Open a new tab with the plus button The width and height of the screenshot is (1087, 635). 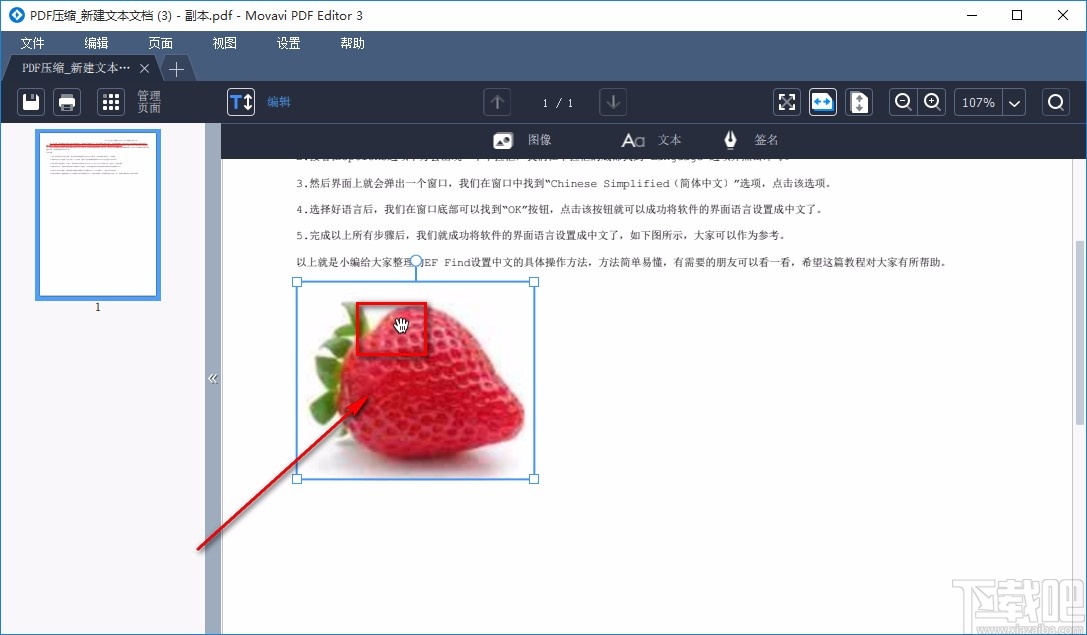(x=176, y=69)
